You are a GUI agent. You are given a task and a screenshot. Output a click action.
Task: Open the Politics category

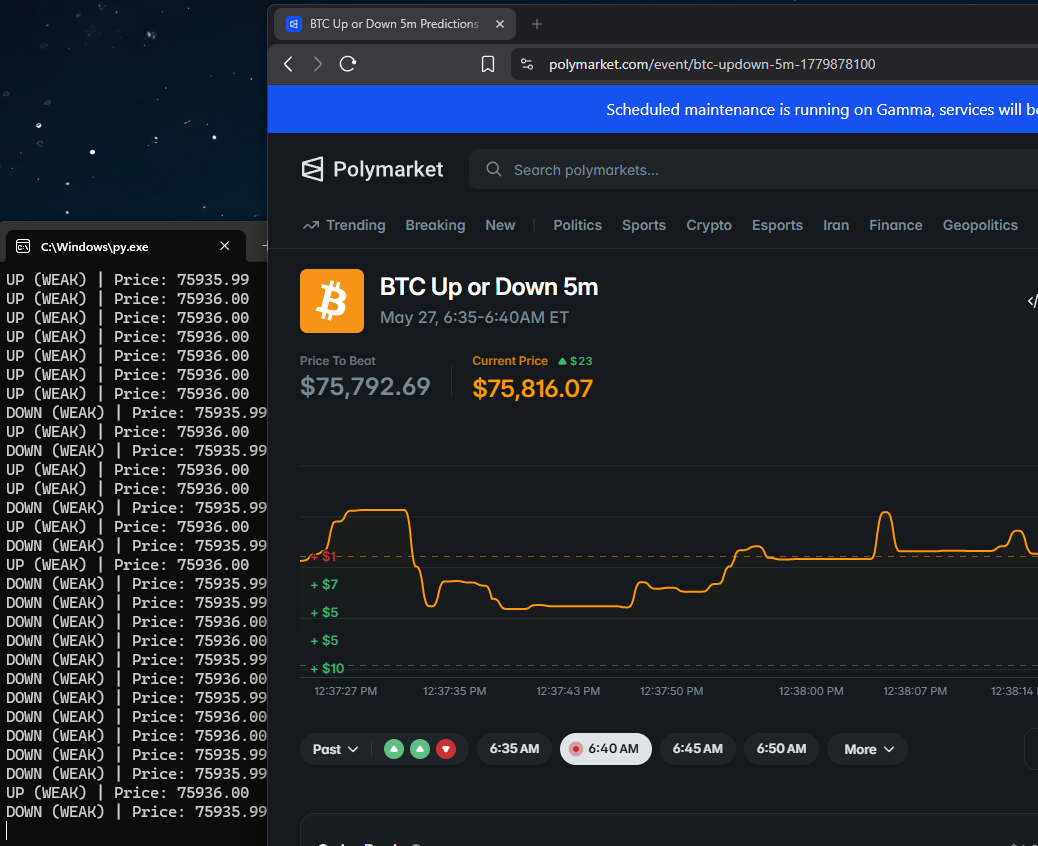[577, 225]
